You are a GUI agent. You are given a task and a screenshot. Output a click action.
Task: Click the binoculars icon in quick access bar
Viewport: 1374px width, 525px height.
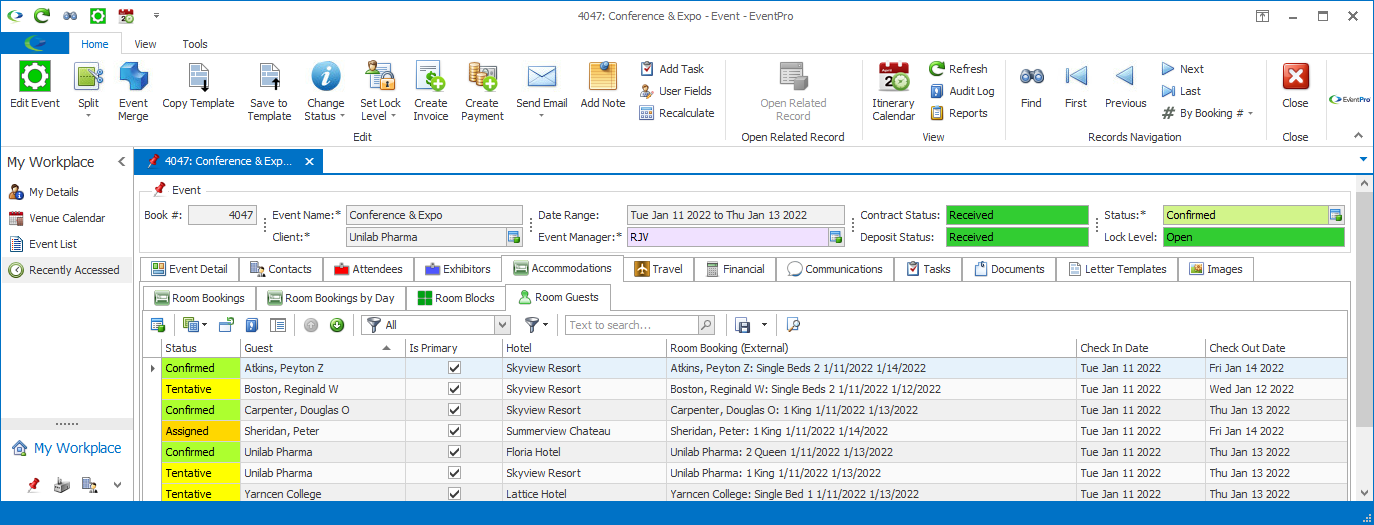pyautogui.click(x=70, y=16)
